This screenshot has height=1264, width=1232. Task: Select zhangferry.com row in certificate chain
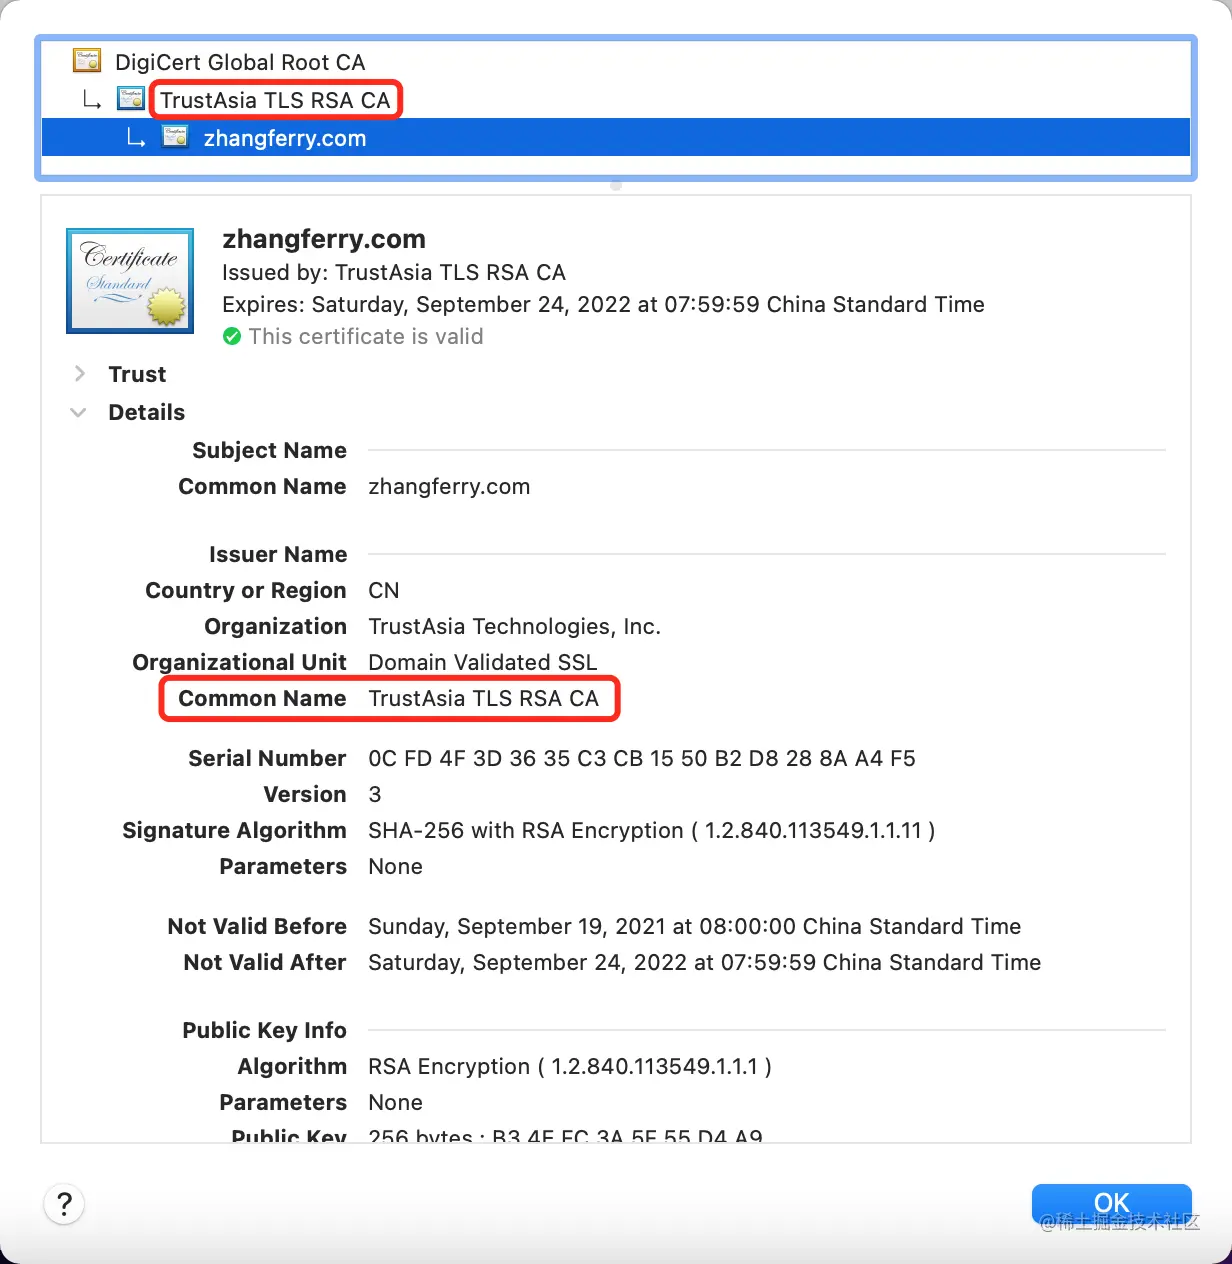(x=616, y=138)
